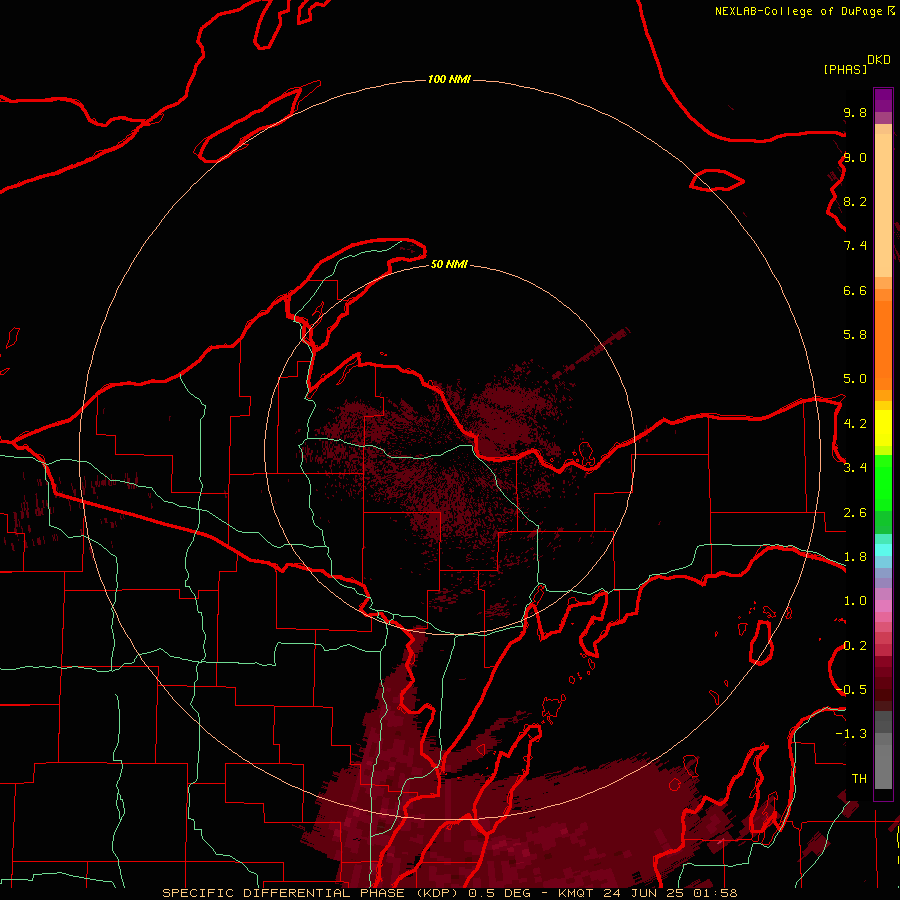Click the 5.8 value on the color scale
The width and height of the screenshot is (900, 900).
click(x=855, y=335)
